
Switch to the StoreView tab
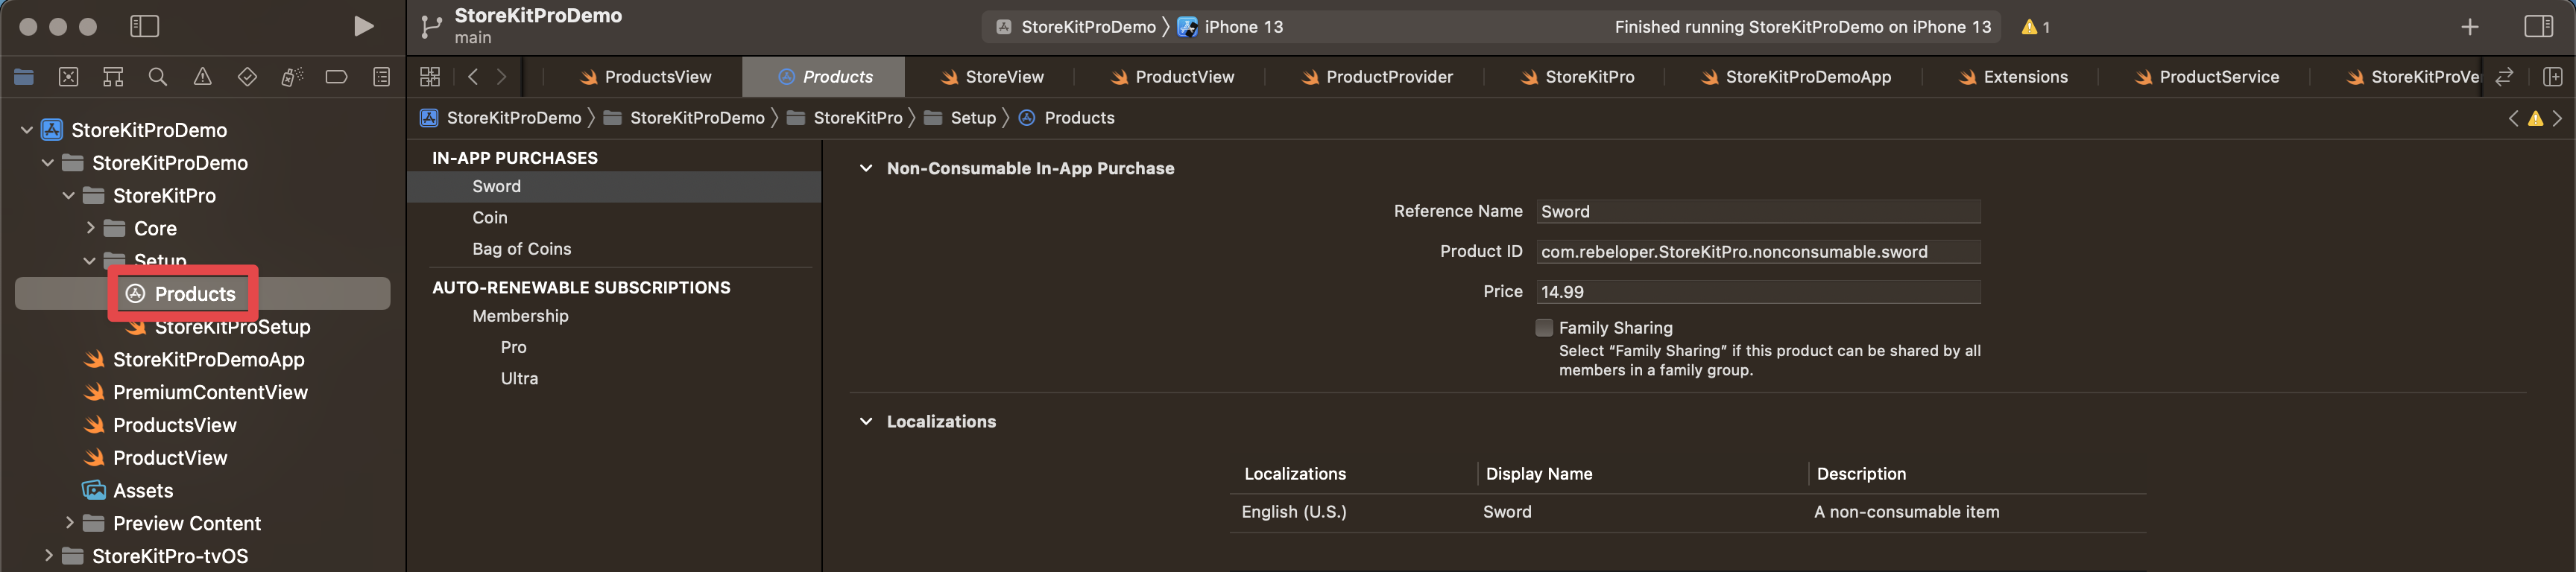991,77
